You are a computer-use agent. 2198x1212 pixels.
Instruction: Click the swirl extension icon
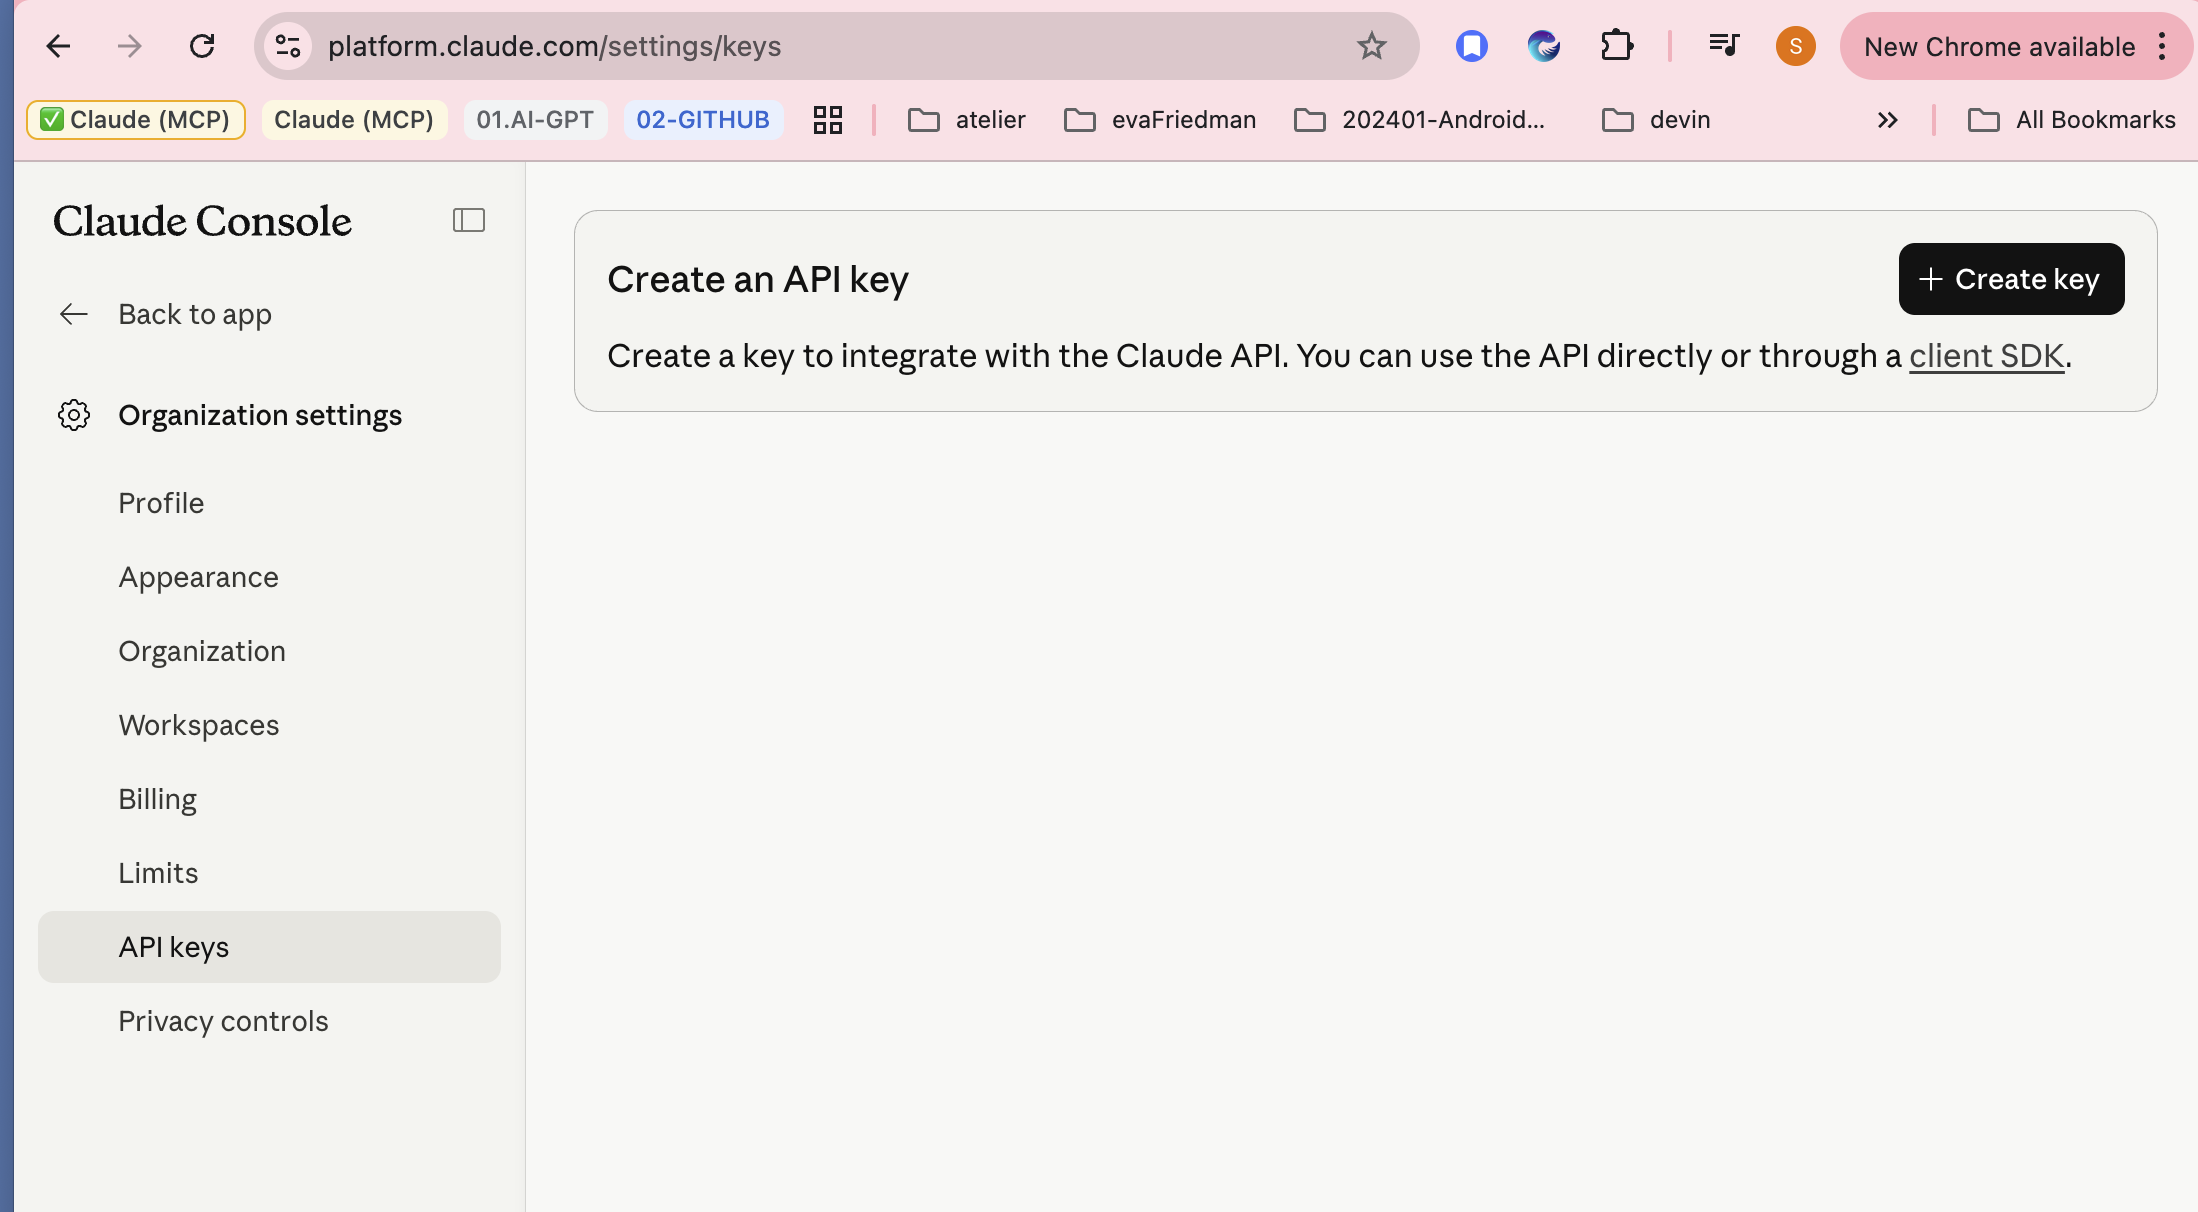tap(1543, 46)
